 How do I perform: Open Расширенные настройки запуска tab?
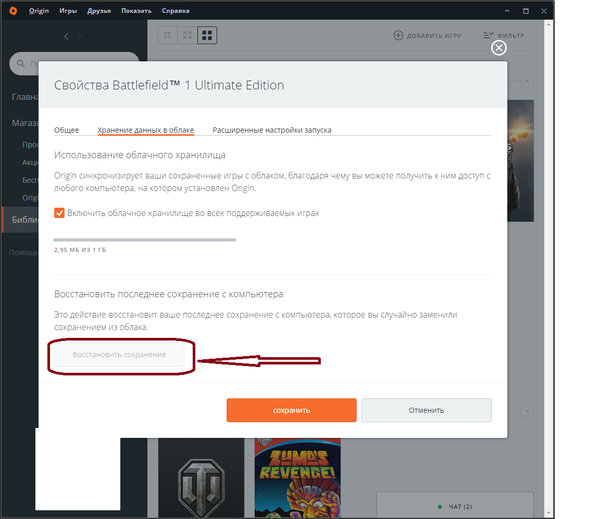tap(272, 130)
